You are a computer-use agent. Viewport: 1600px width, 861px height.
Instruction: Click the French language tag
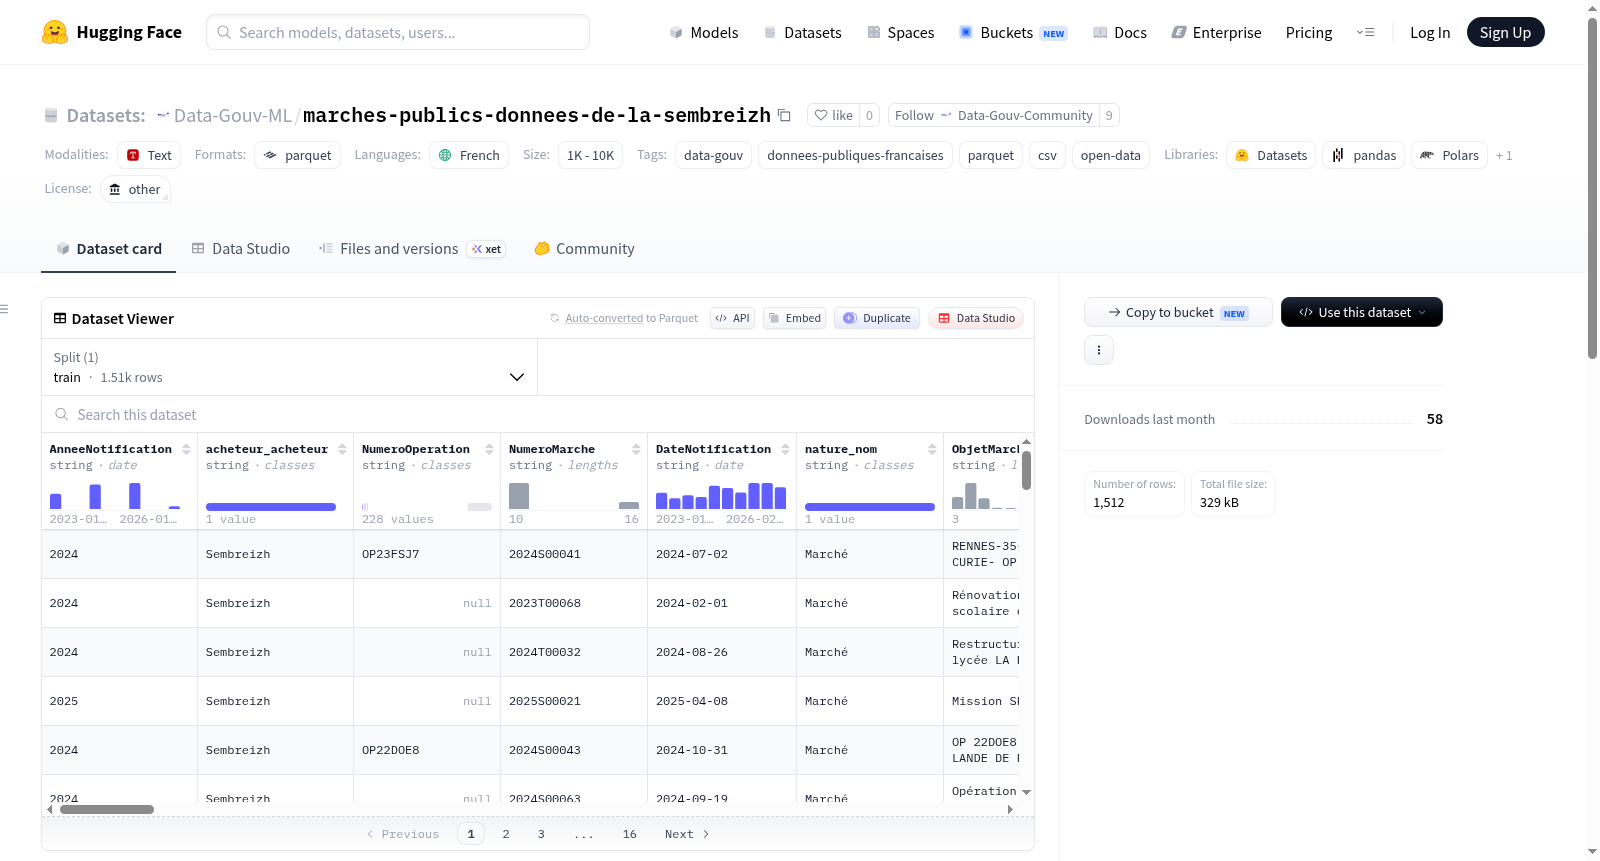(x=469, y=155)
